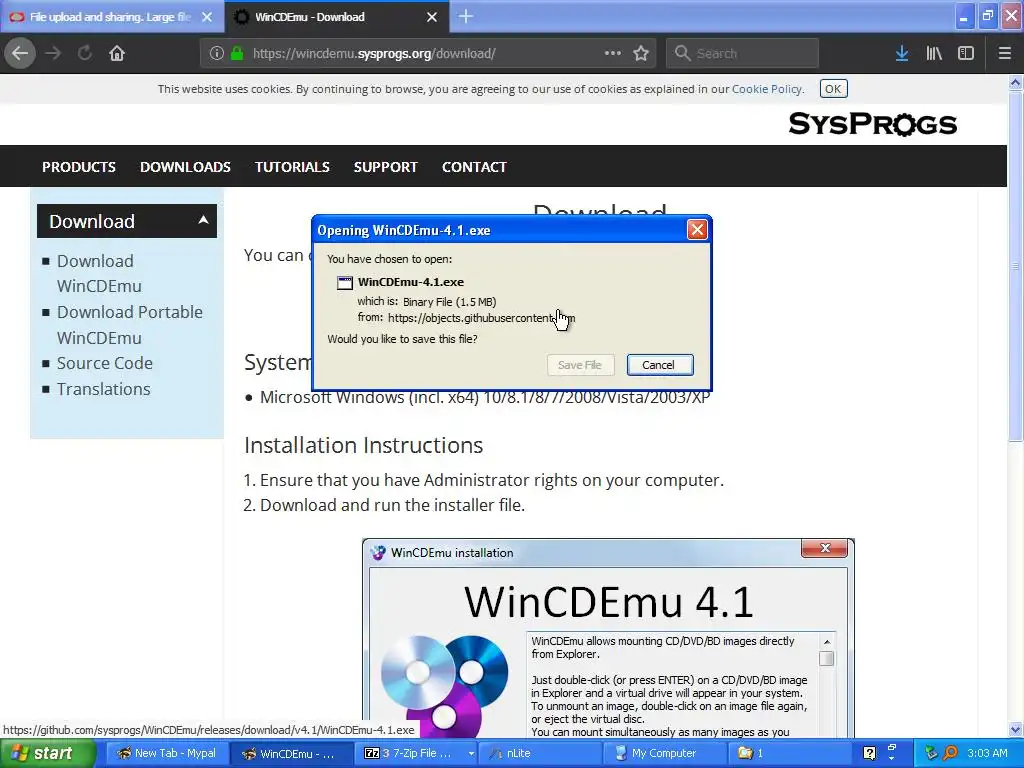
Task: Open the browser home page icon
Action: pyautogui.click(x=117, y=53)
